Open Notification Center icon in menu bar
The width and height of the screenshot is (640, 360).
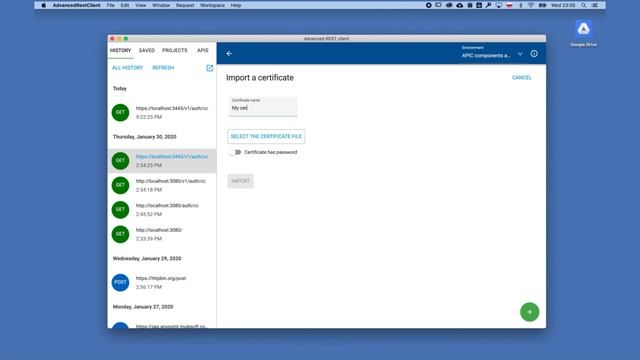595,5
